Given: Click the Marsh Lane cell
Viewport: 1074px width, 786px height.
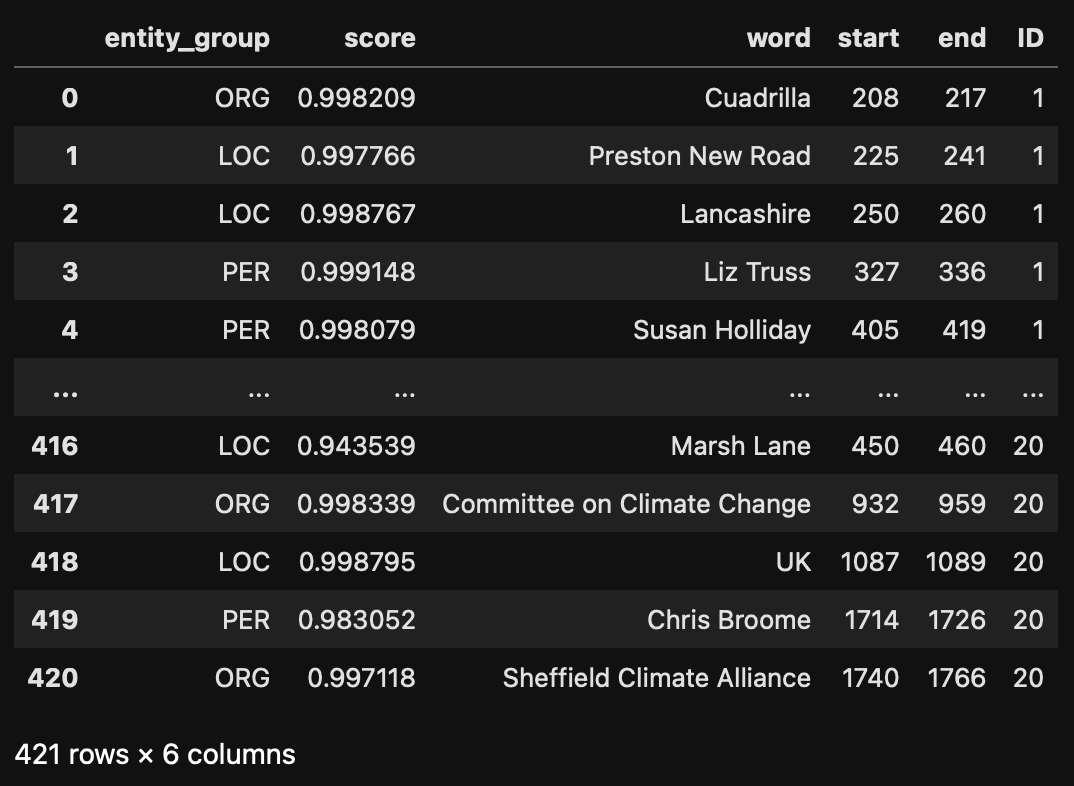Looking at the screenshot, I should pyautogui.click(x=740, y=446).
